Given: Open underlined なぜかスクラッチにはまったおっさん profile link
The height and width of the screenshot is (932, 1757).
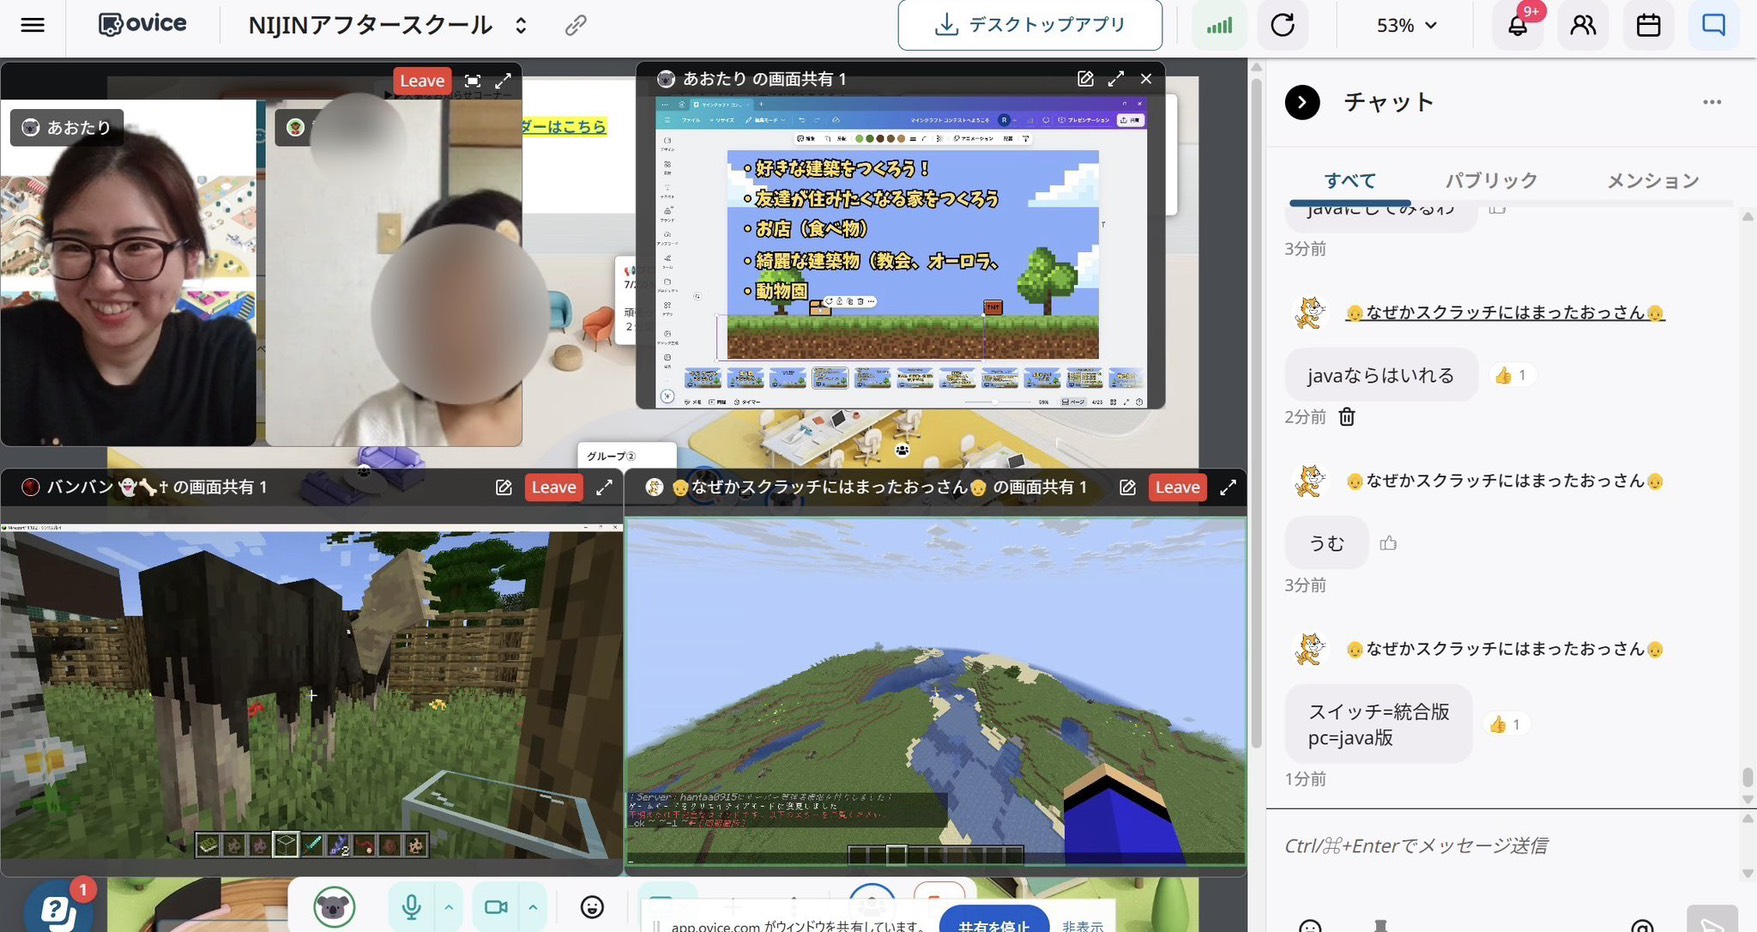Looking at the screenshot, I should coord(1505,313).
